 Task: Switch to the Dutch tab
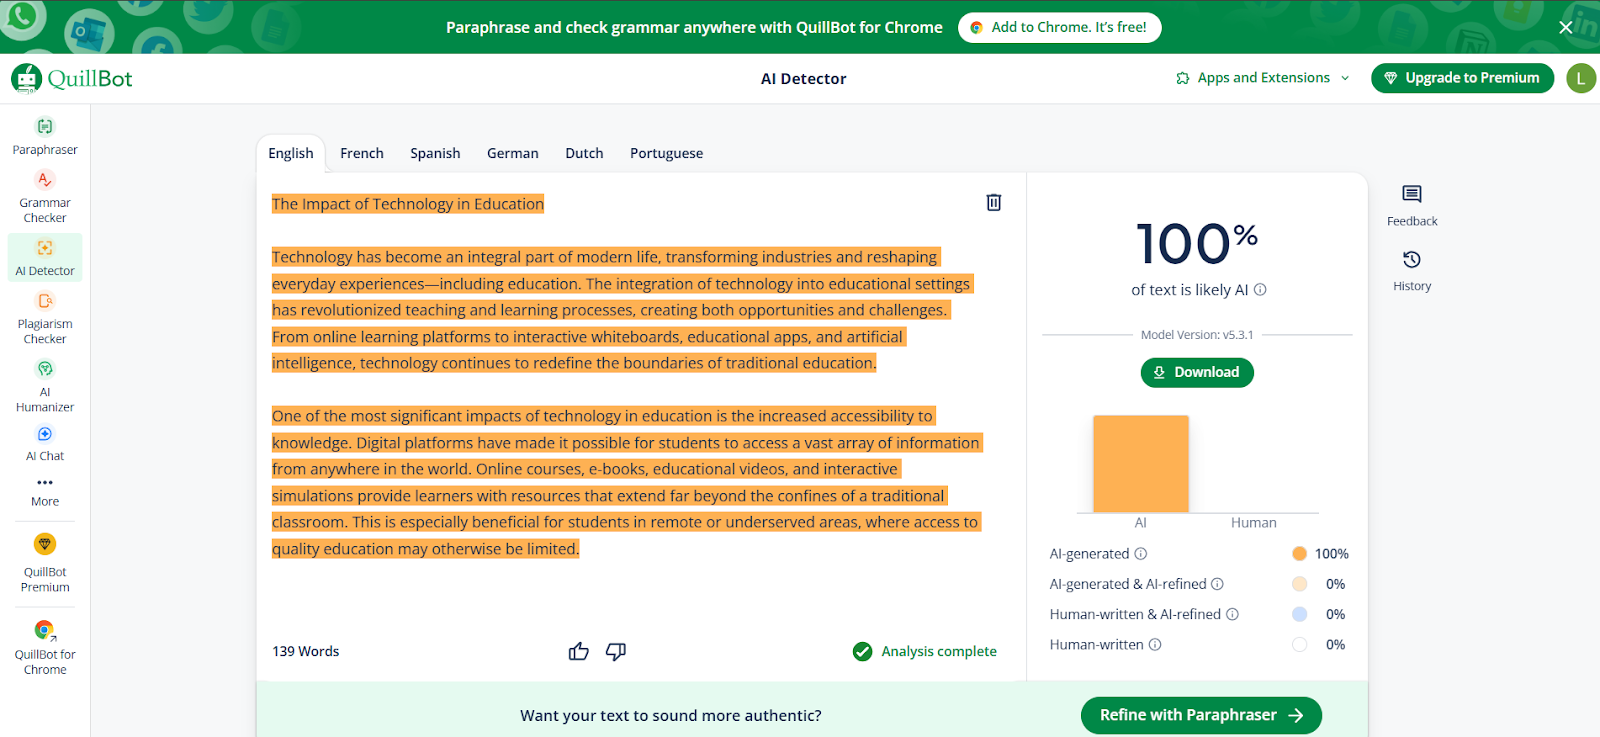tap(584, 153)
